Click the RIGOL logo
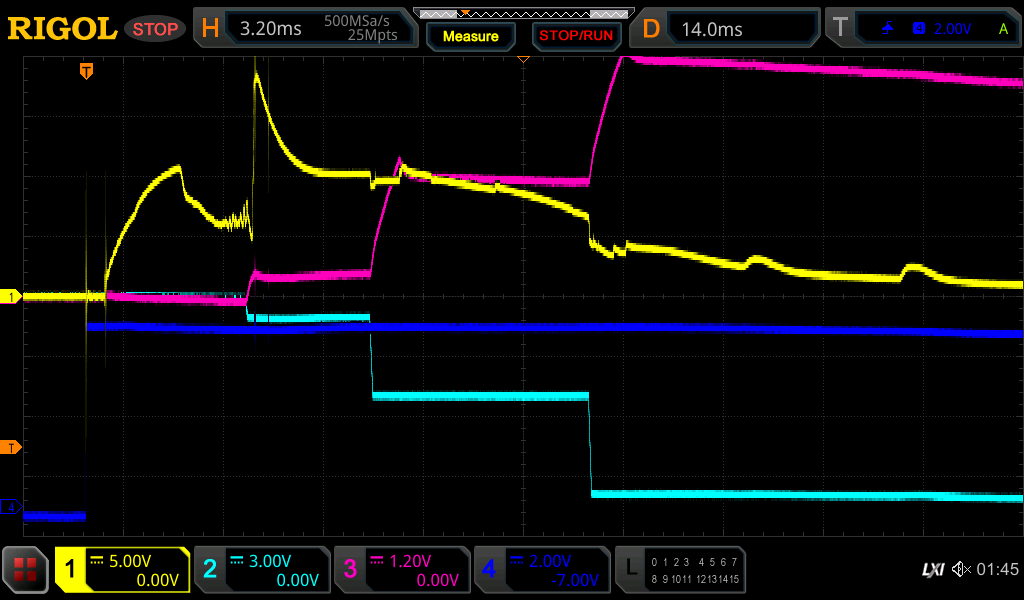Viewport: 1024px width, 600px height. click(62, 29)
